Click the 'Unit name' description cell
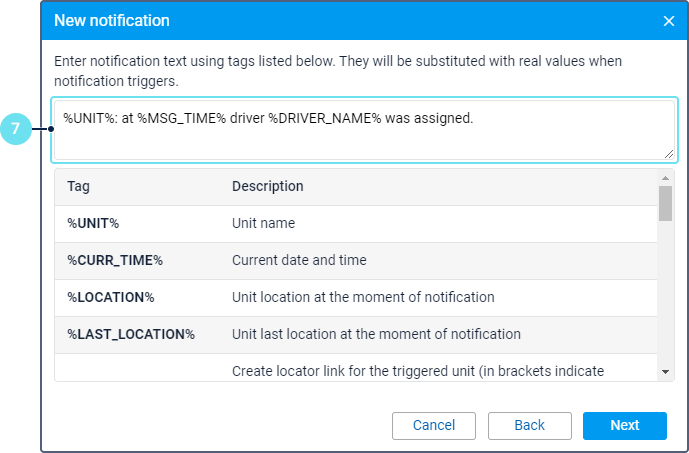689x453 pixels. (x=263, y=223)
